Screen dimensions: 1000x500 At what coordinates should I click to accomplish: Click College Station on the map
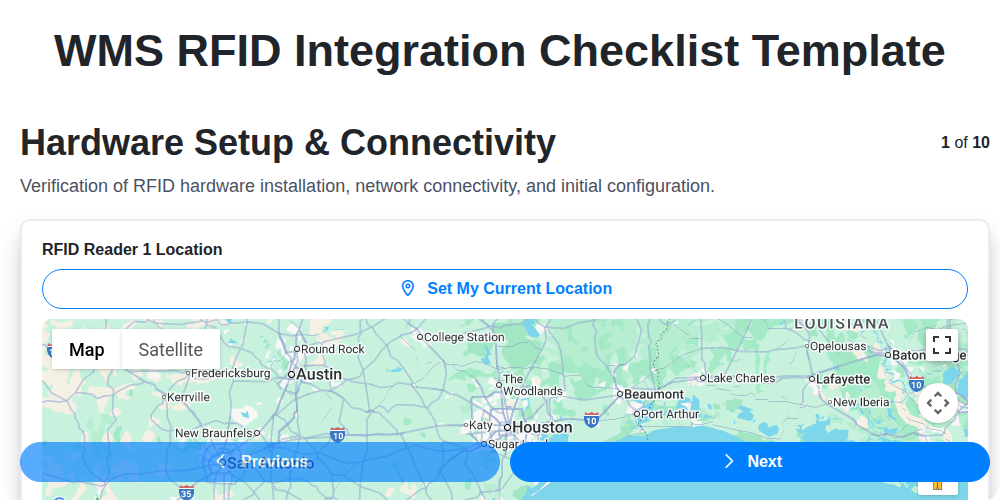pos(464,337)
